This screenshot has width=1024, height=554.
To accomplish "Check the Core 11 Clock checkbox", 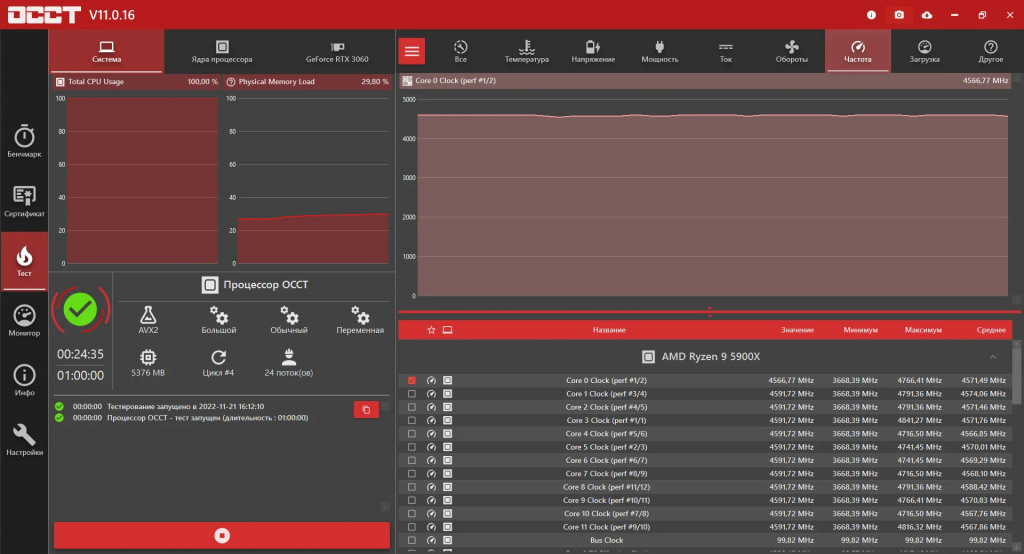I will tap(411, 527).
